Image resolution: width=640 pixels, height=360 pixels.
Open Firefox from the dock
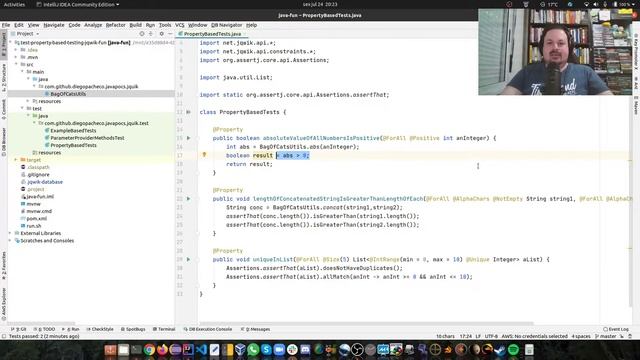click(x=162, y=349)
